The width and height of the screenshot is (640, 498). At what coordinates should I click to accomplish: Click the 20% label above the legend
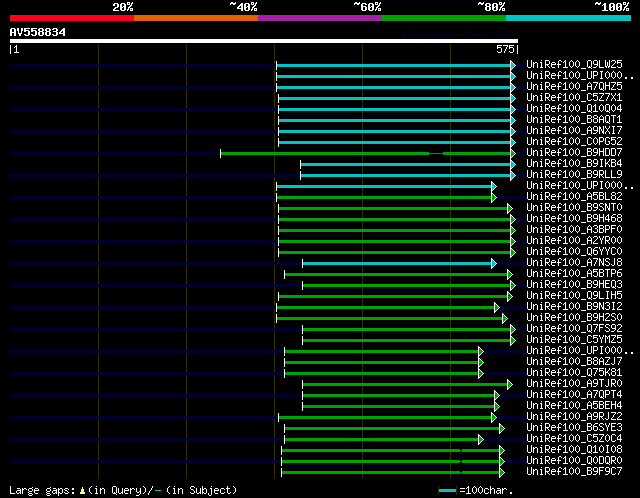123,7
